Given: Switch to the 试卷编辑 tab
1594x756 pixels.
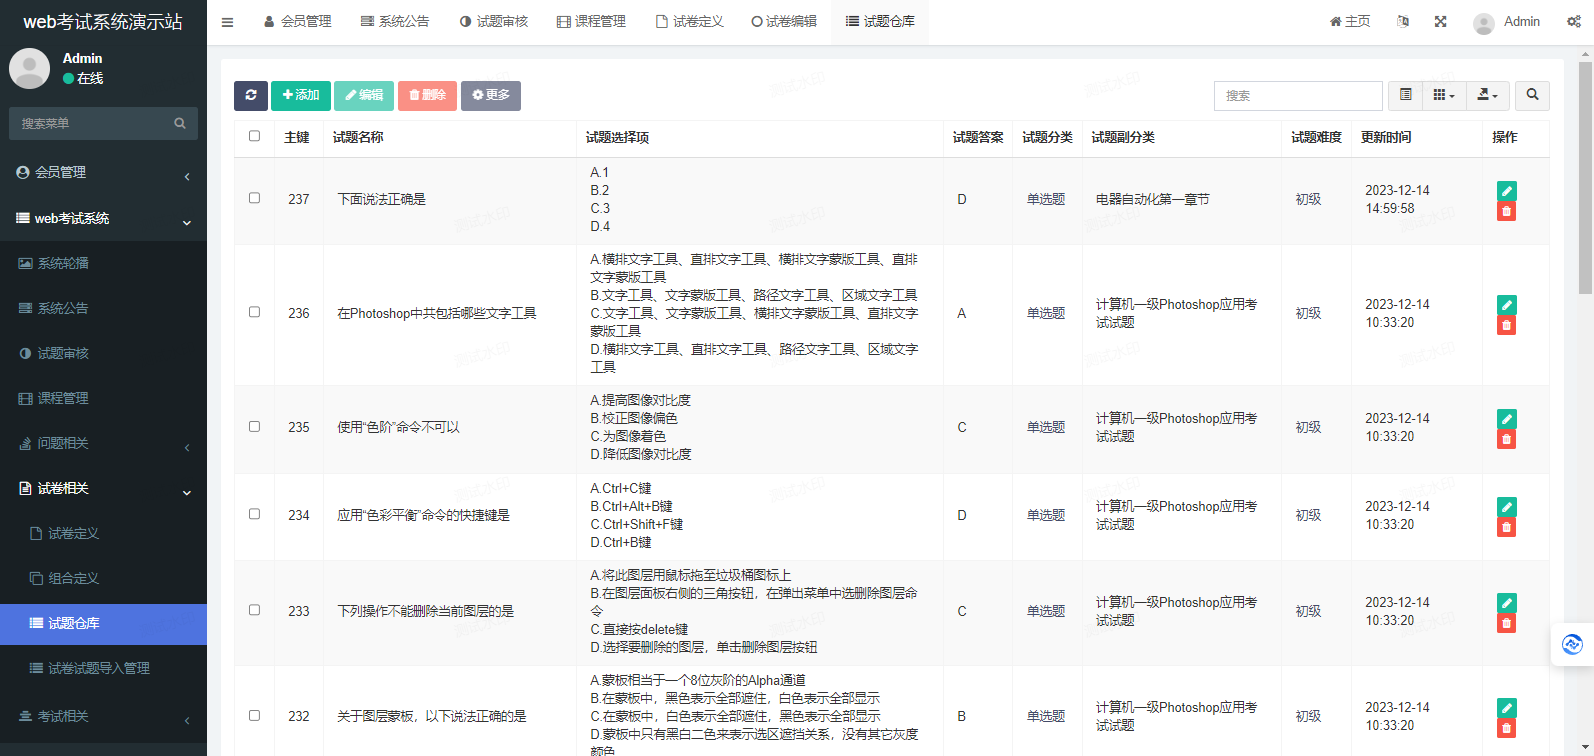Looking at the screenshot, I should pos(784,22).
